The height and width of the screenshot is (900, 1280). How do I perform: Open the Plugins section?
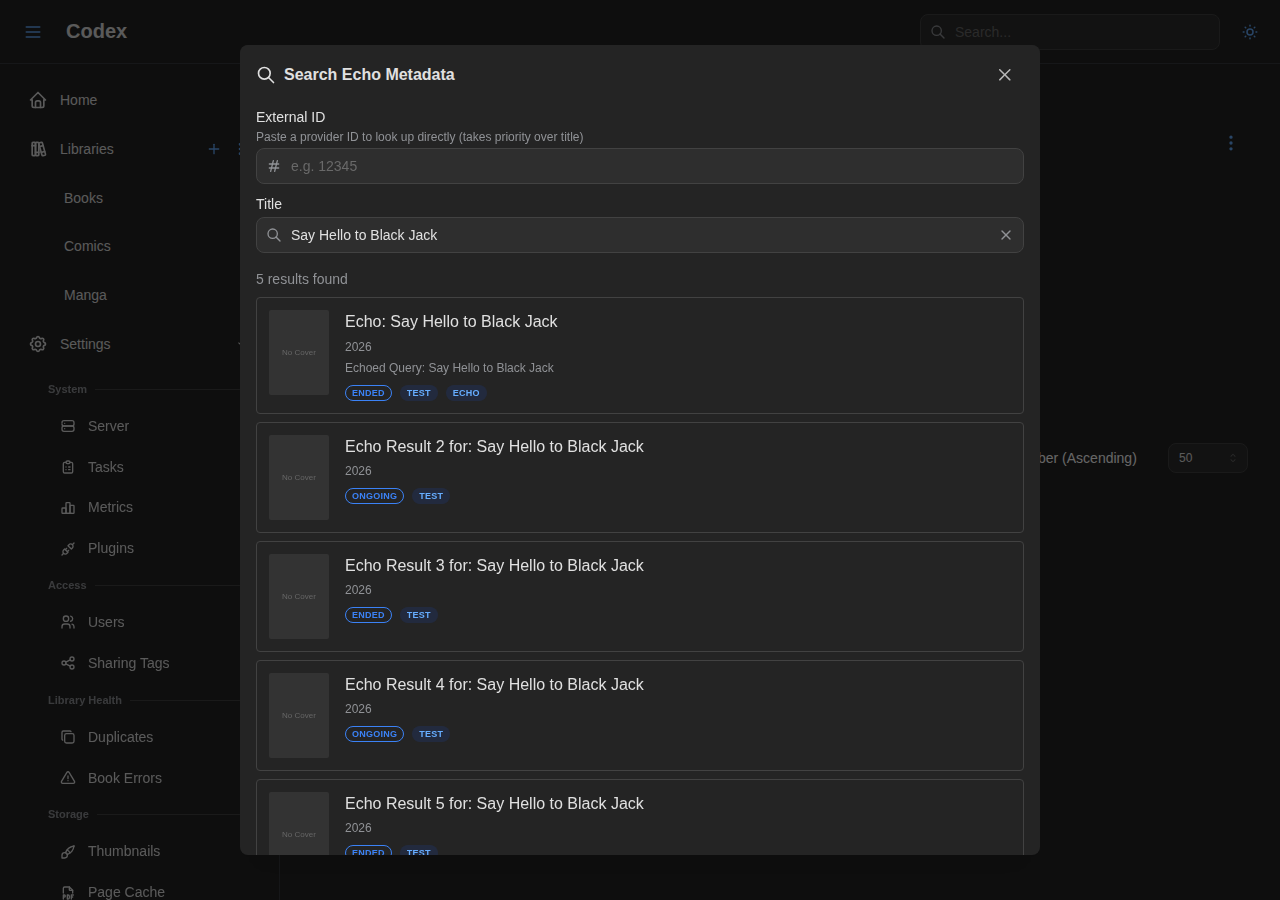(x=110, y=548)
